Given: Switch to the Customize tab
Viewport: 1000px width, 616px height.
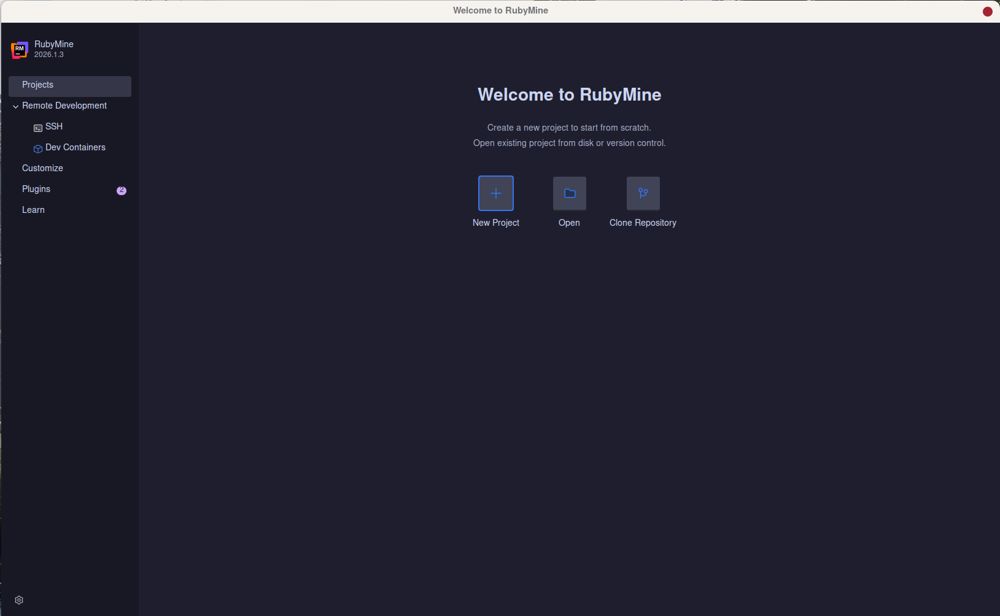Looking at the screenshot, I should tap(42, 168).
